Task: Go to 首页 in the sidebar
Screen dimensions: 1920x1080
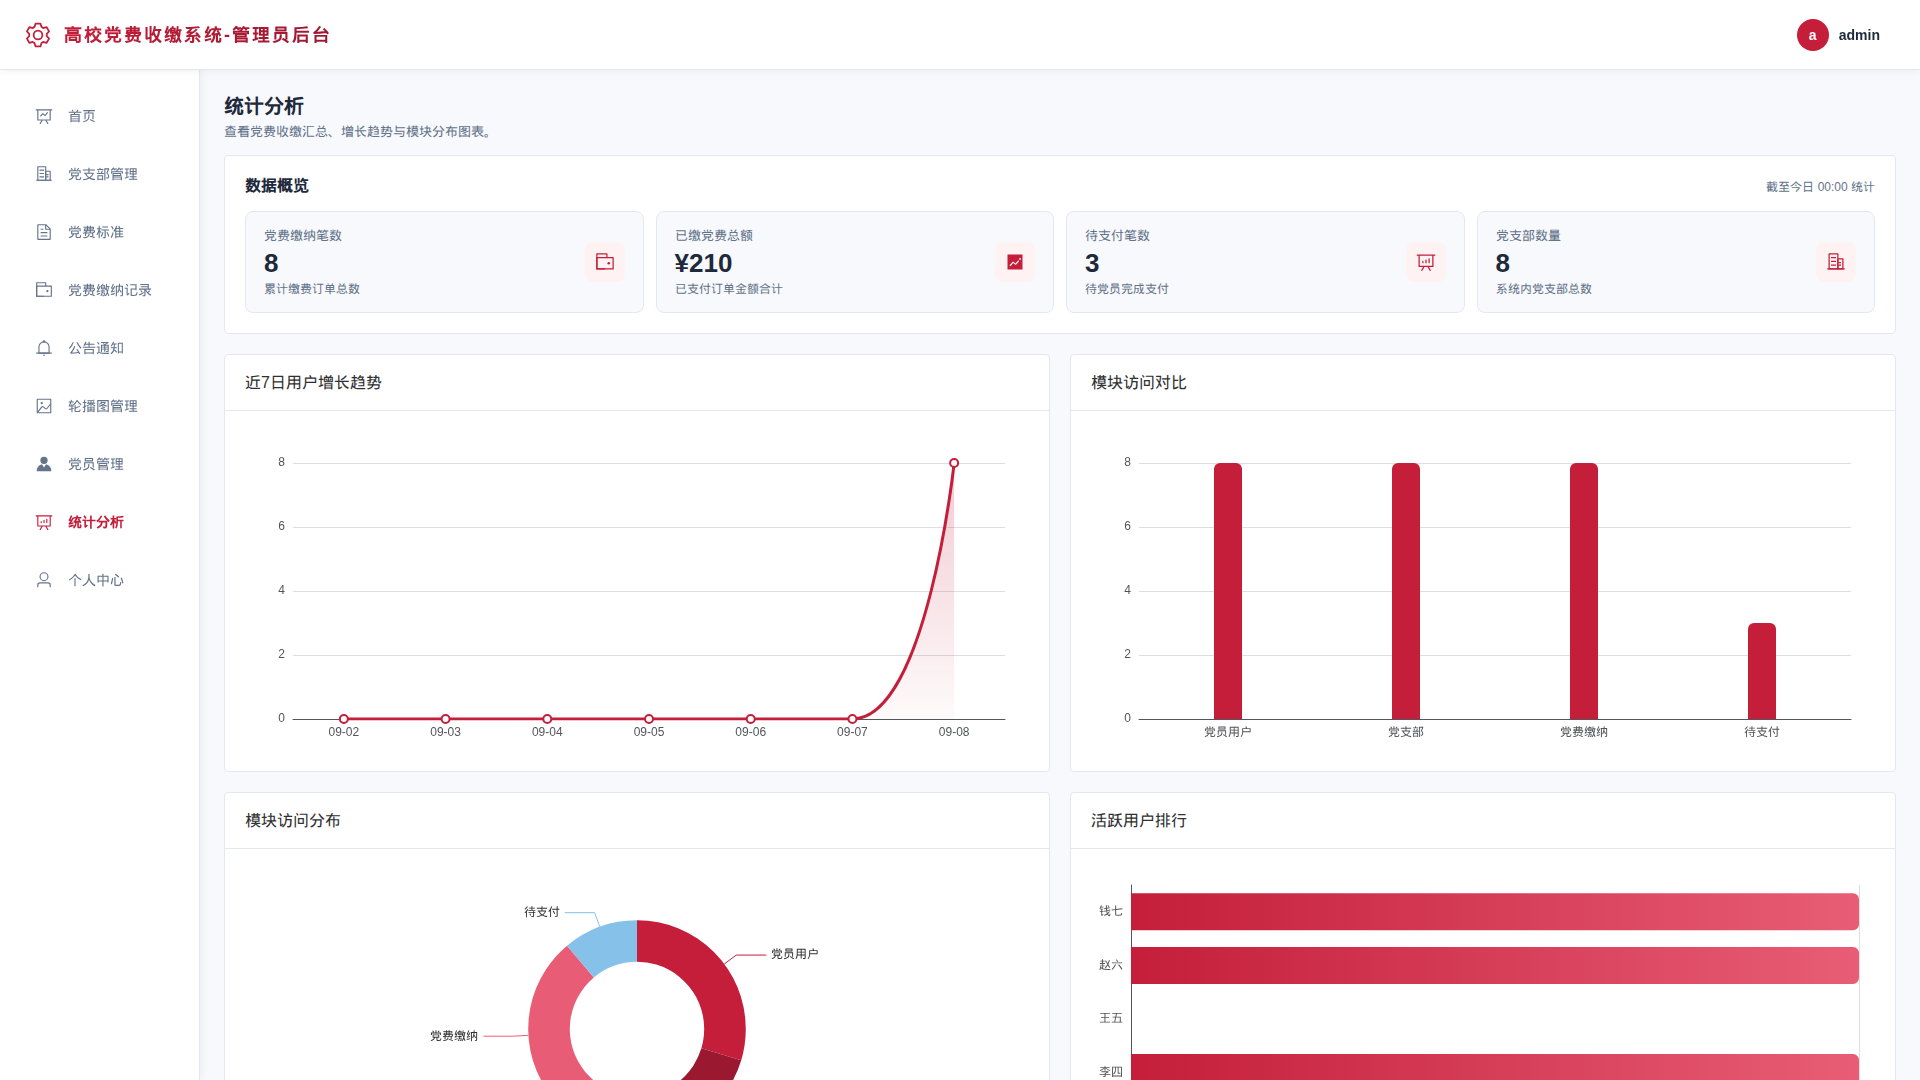Action: pyautogui.click(x=100, y=116)
